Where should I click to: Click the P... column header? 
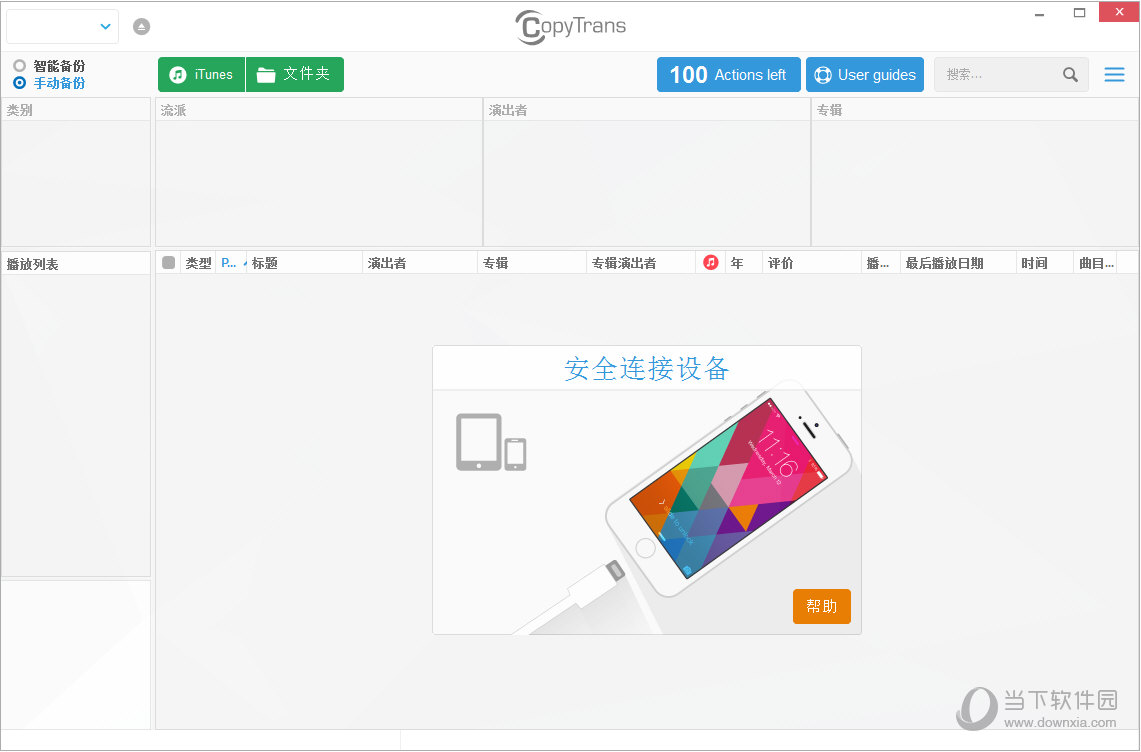pyautogui.click(x=231, y=263)
